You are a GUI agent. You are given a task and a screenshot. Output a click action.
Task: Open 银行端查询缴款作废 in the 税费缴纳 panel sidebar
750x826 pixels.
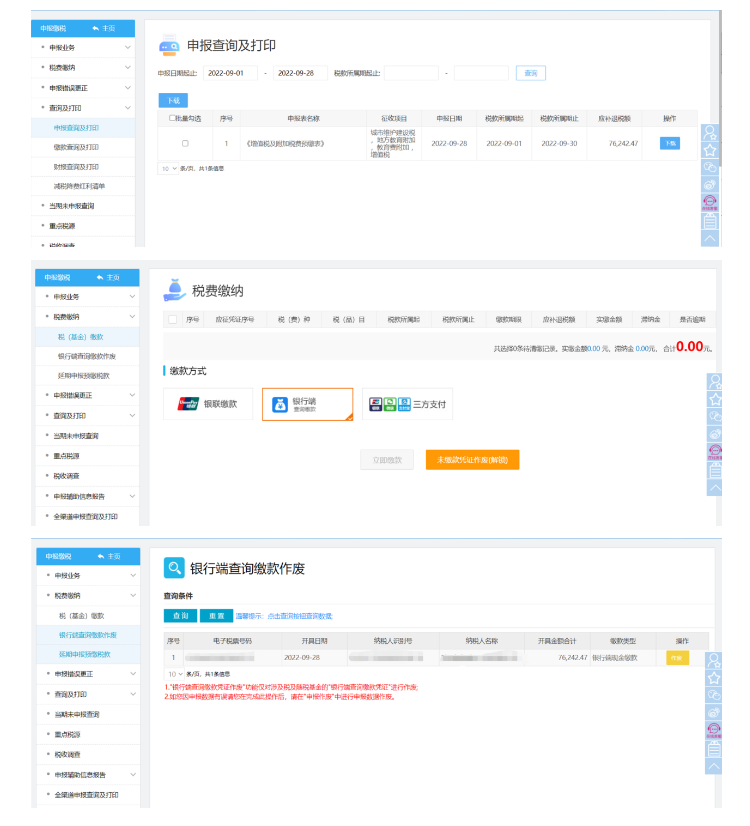click(86, 356)
